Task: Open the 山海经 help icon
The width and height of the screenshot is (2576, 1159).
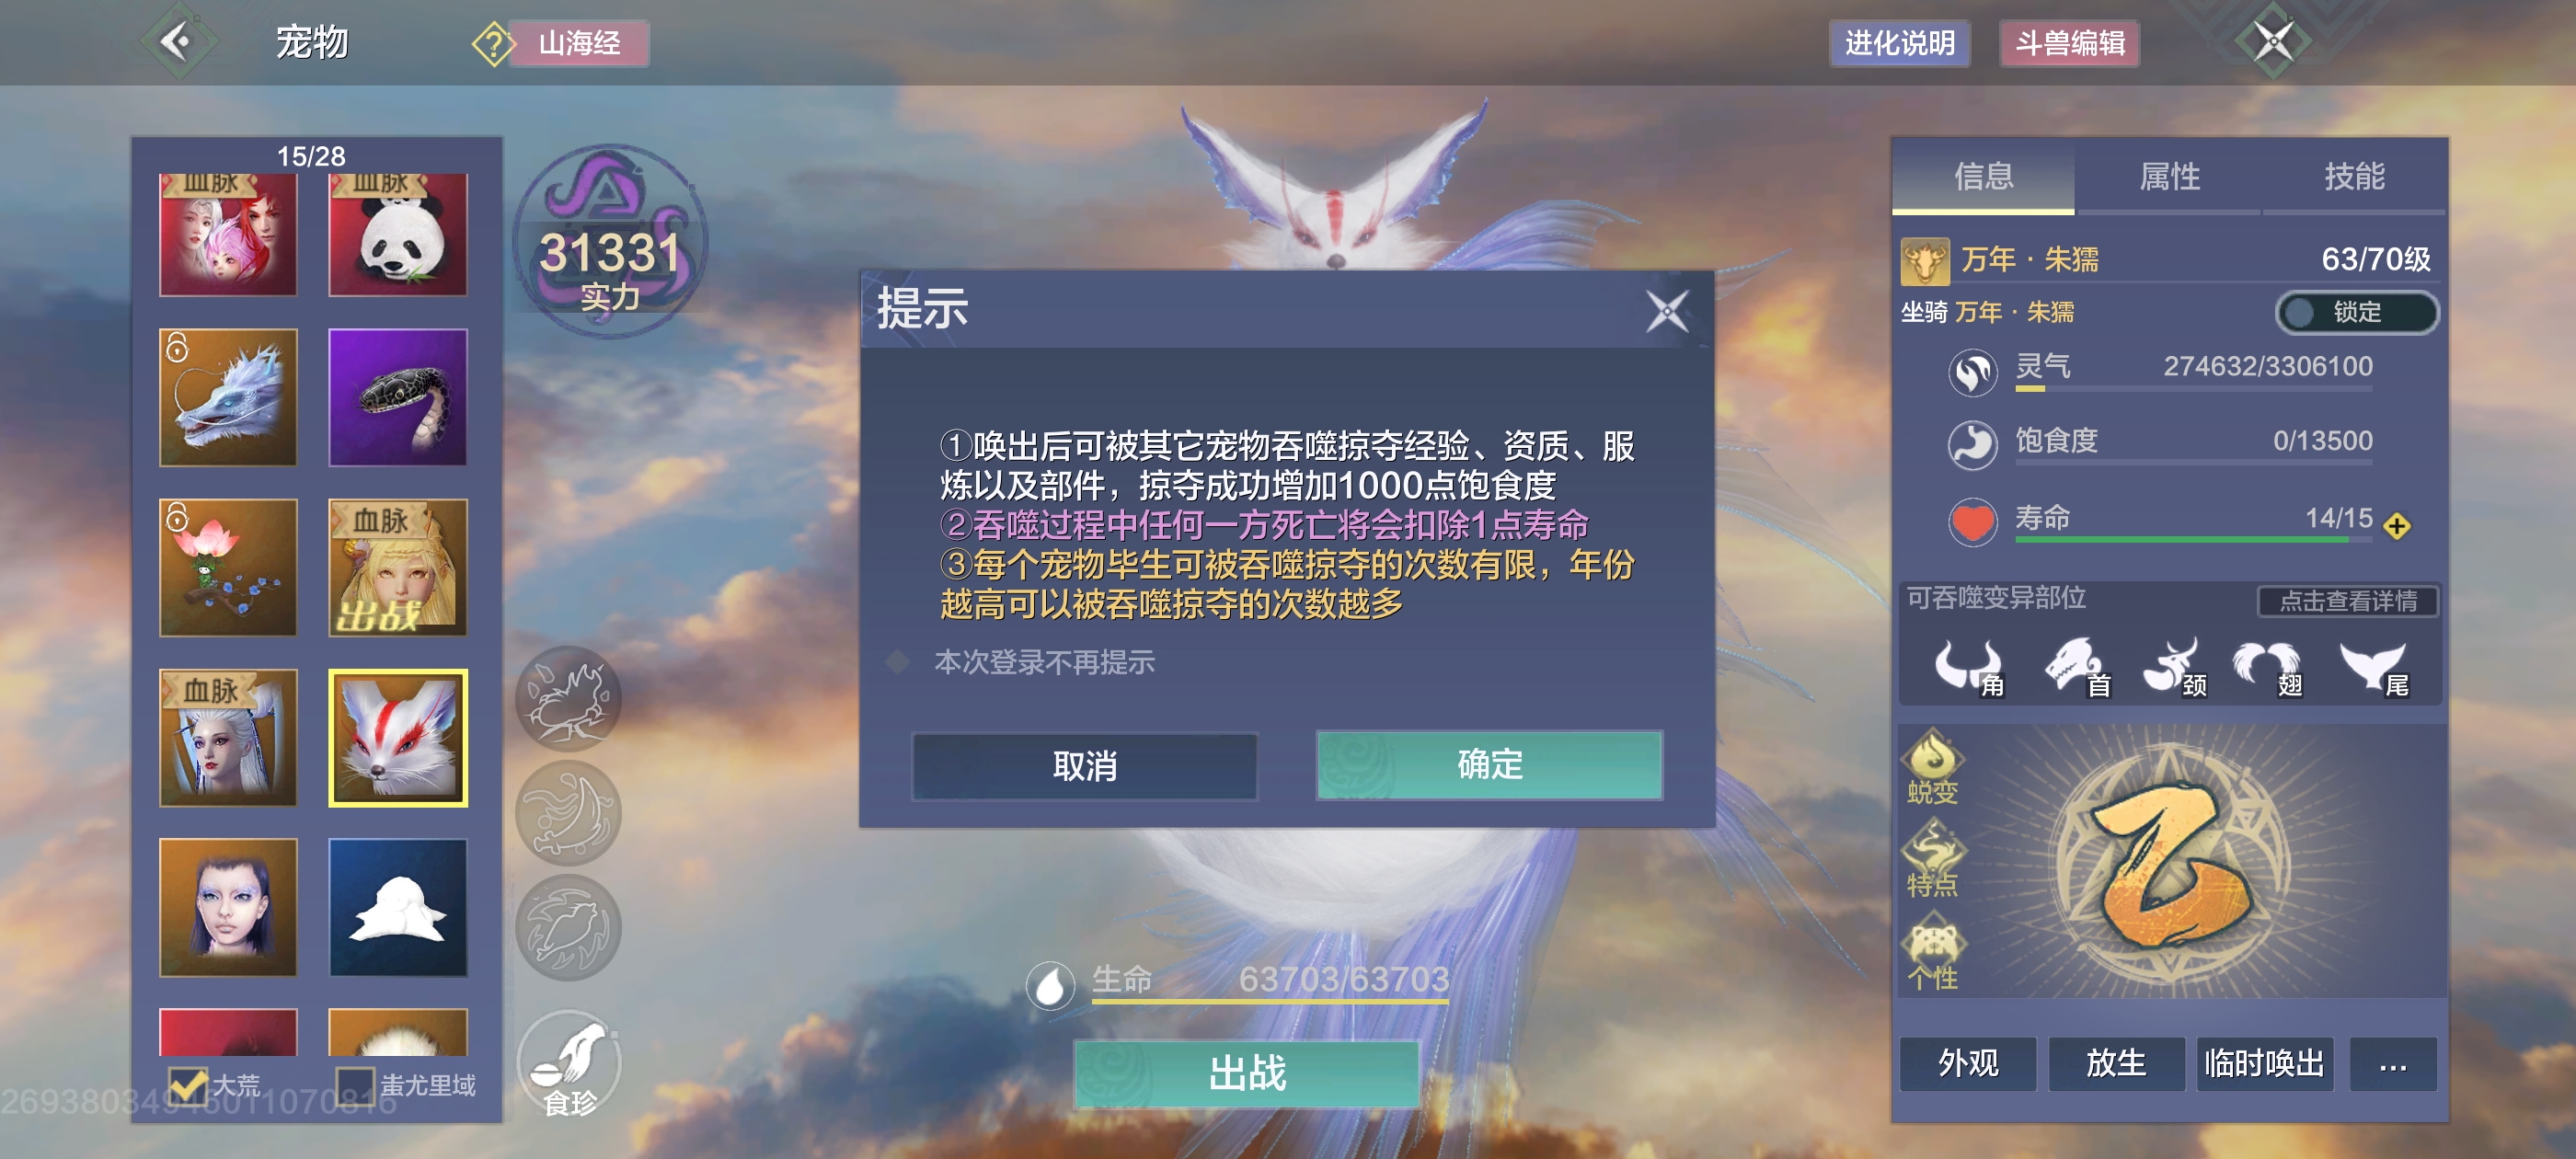Action: pyautogui.click(x=493, y=44)
